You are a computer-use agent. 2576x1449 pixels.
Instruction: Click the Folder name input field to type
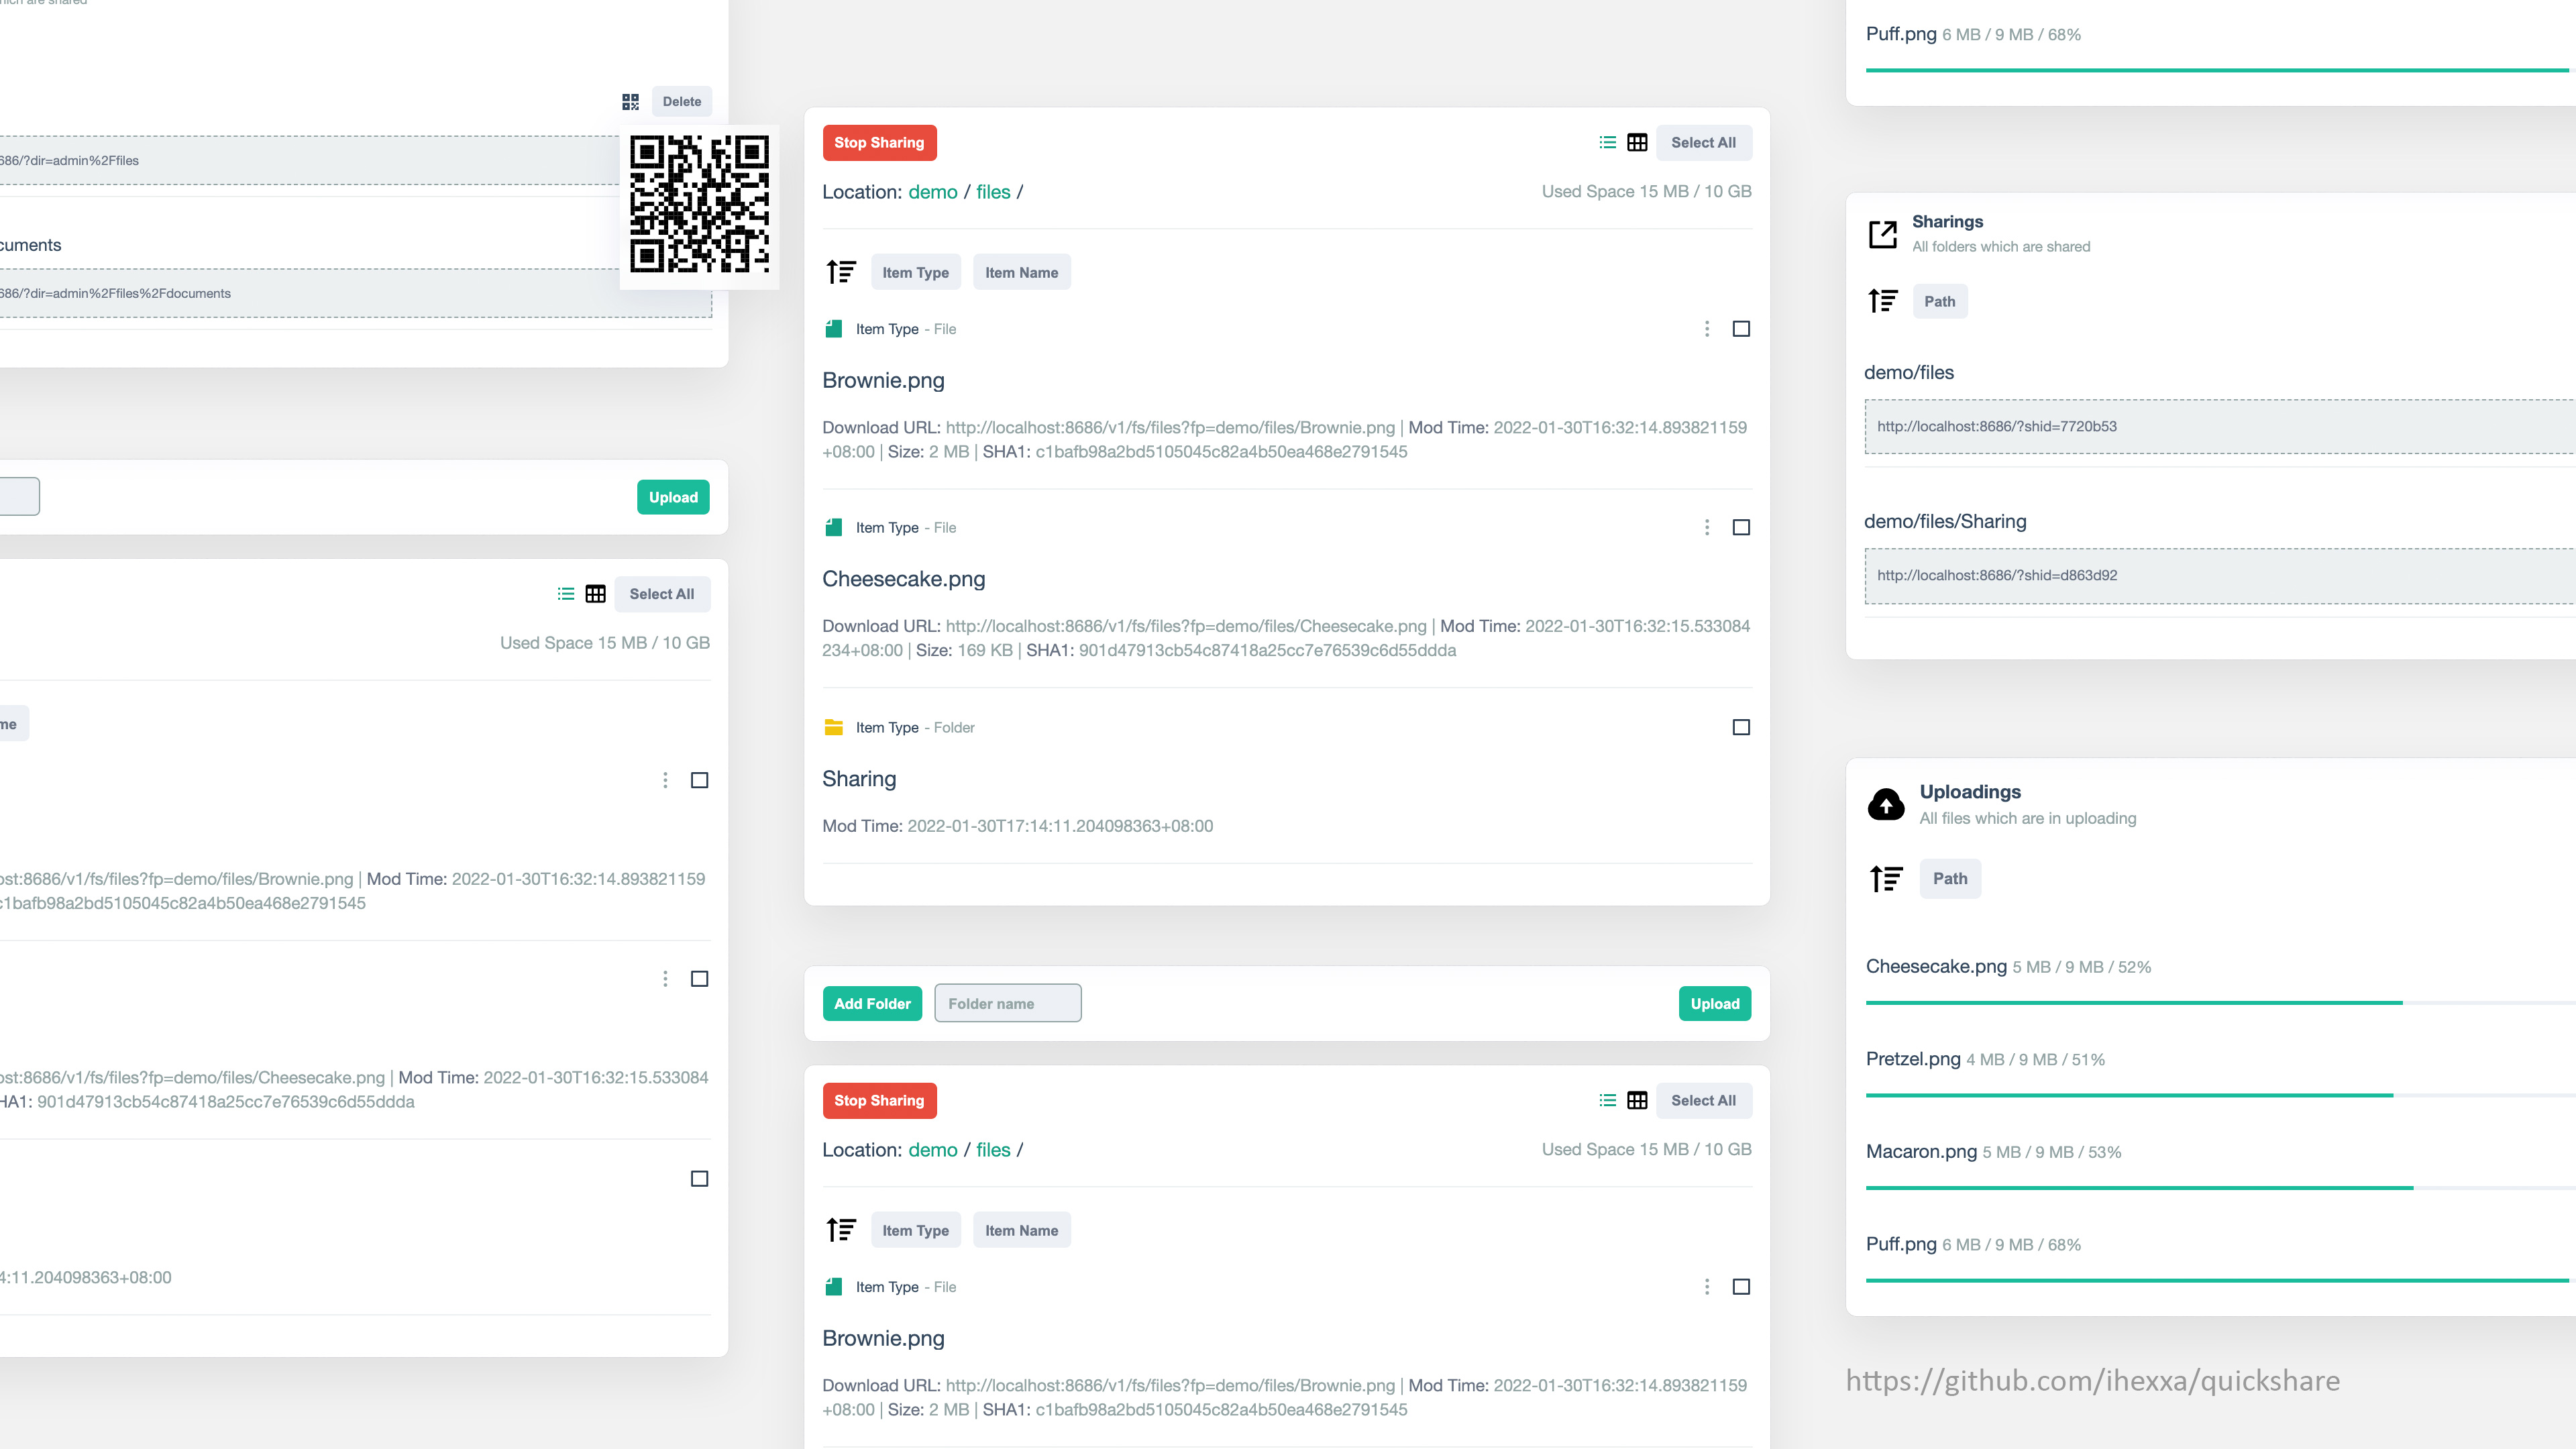1007,1003
